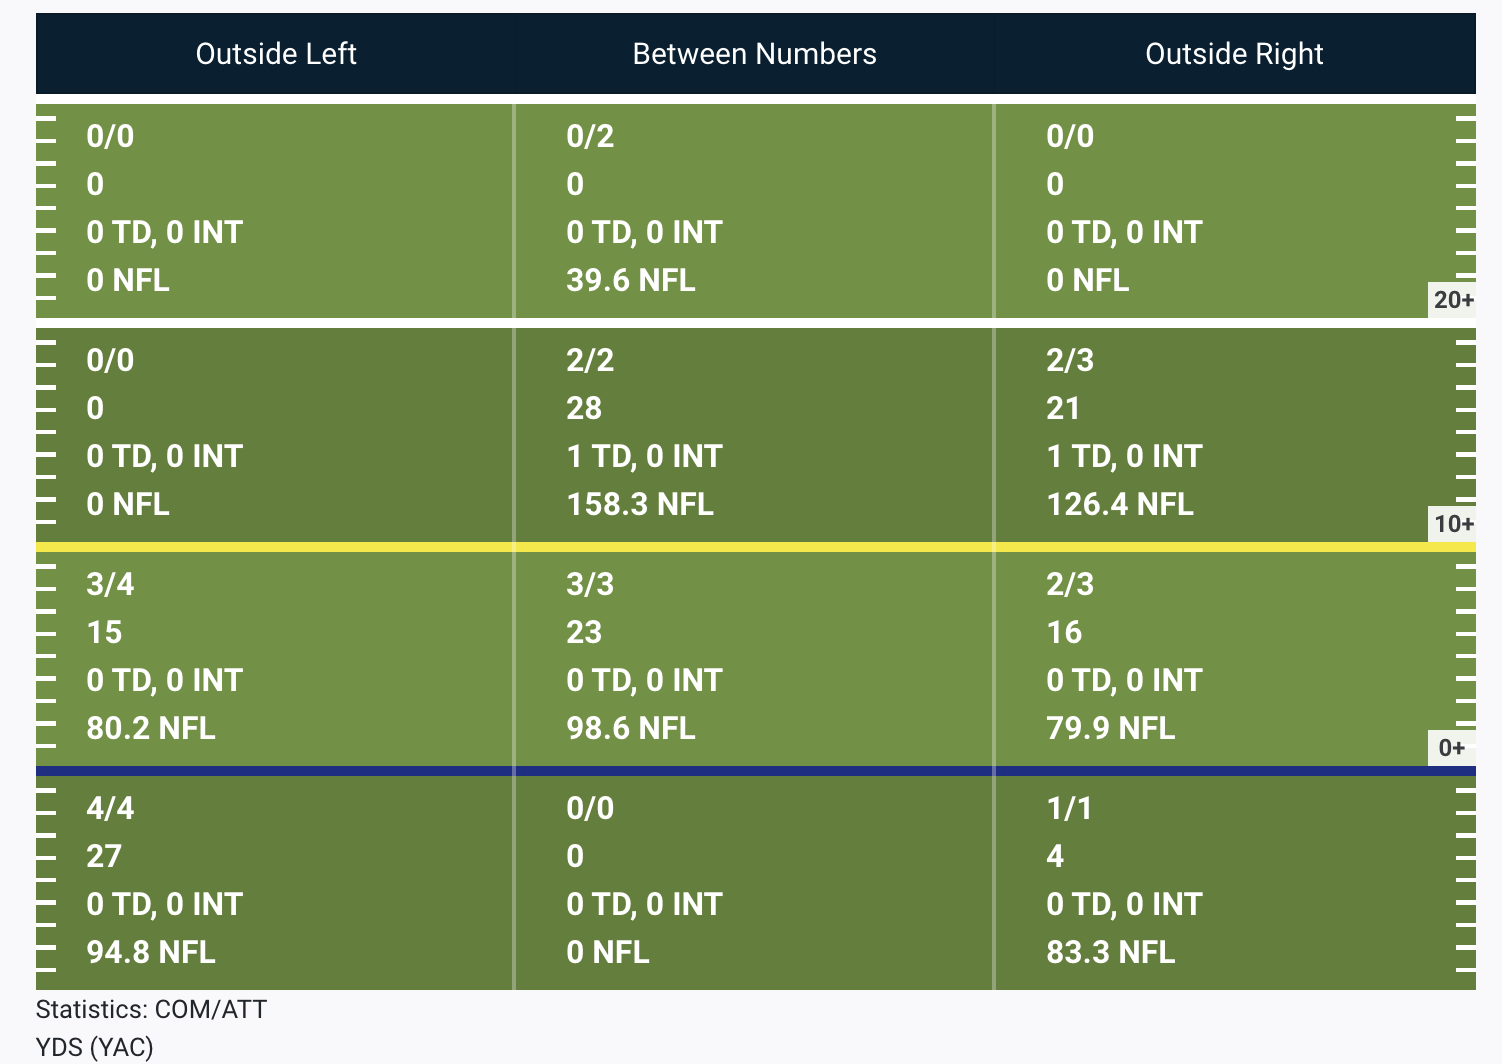Image resolution: width=1502 pixels, height=1064 pixels.
Task: Click the blue line of scrimmage
Action: pyautogui.click(x=756, y=771)
